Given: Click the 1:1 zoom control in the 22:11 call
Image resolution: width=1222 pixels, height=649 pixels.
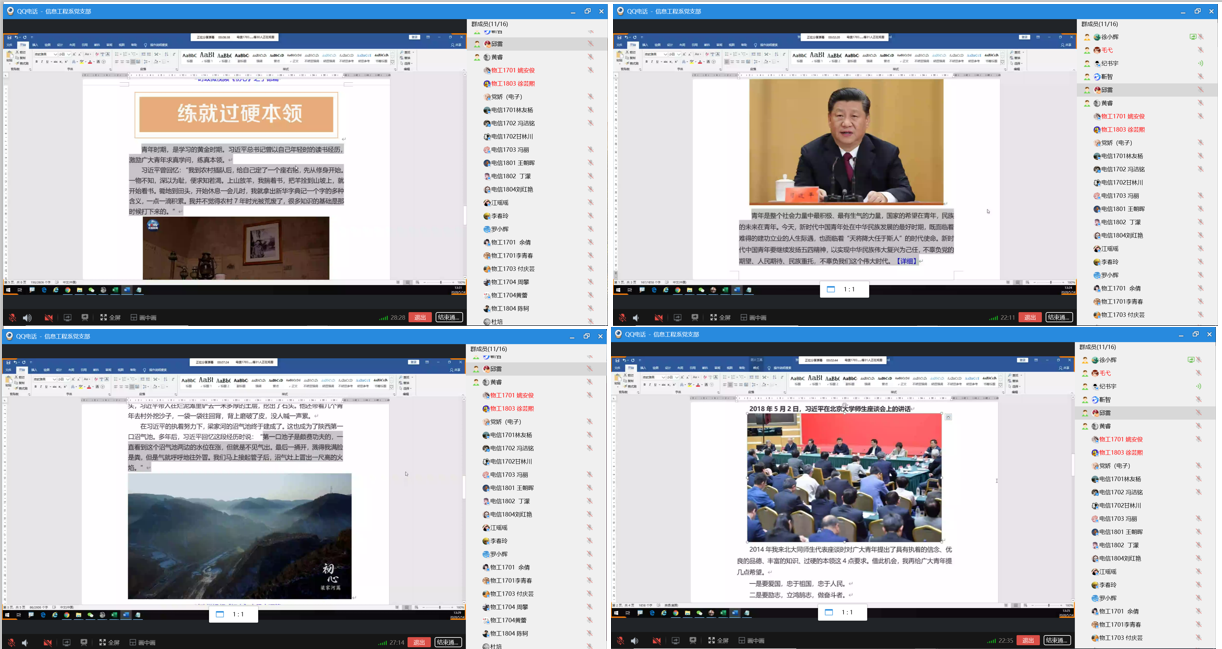Looking at the screenshot, I should click(x=848, y=290).
